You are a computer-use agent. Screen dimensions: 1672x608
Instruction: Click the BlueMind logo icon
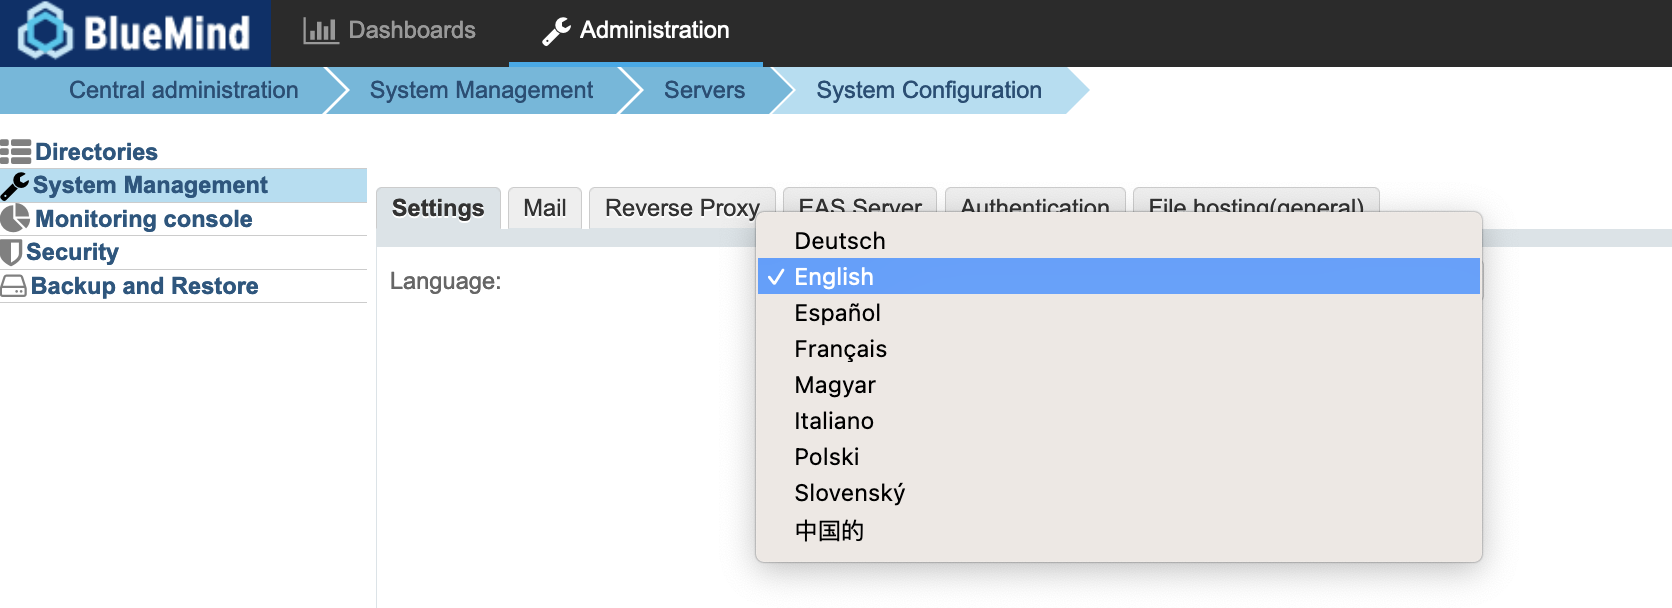(45, 32)
